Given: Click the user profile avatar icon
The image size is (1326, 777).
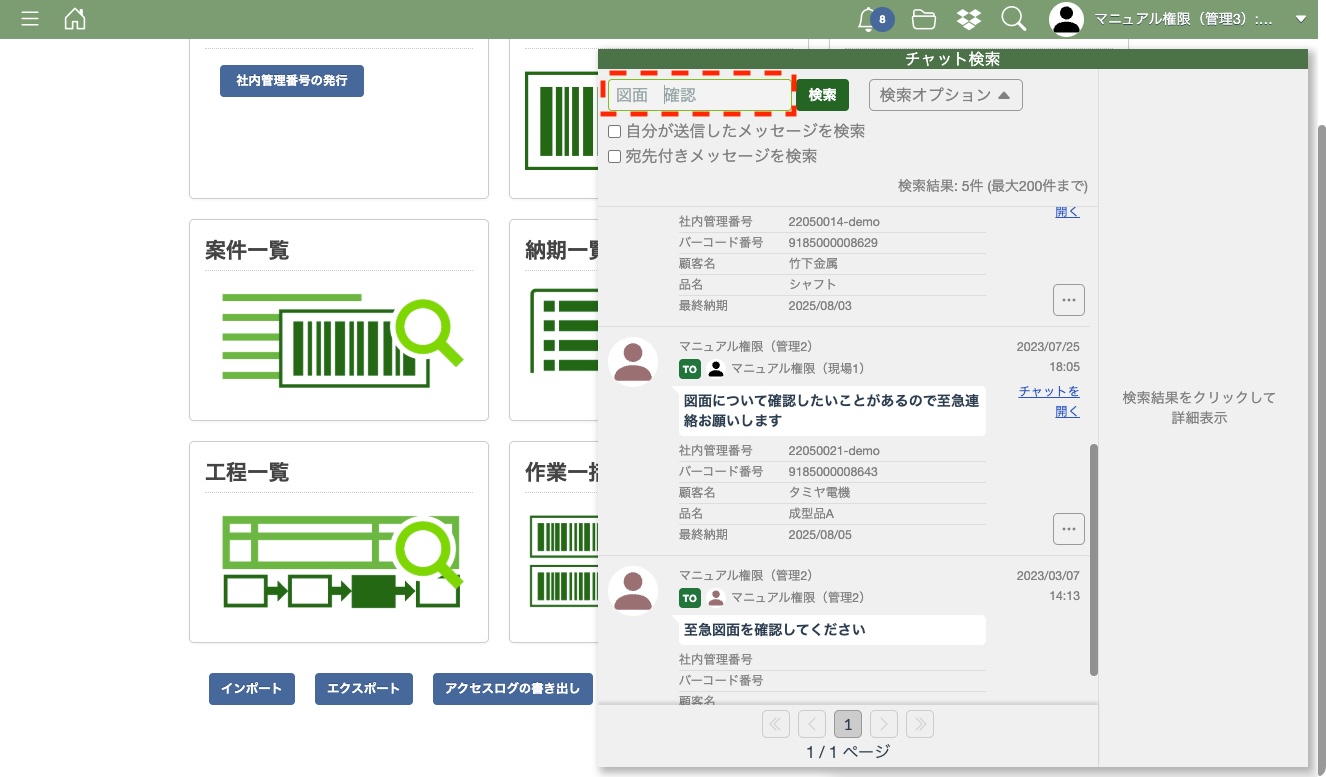Looking at the screenshot, I should click(x=1067, y=19).
